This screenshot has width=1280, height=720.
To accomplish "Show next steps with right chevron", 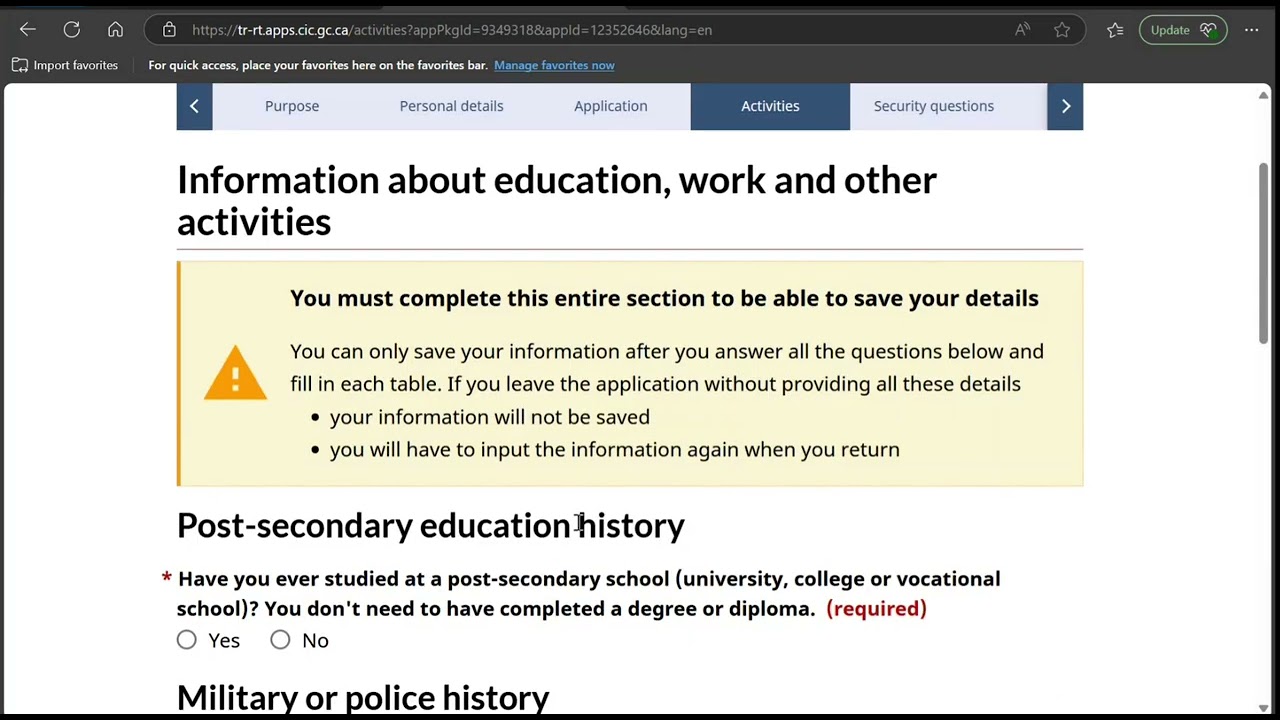I will click(1065, 106).
